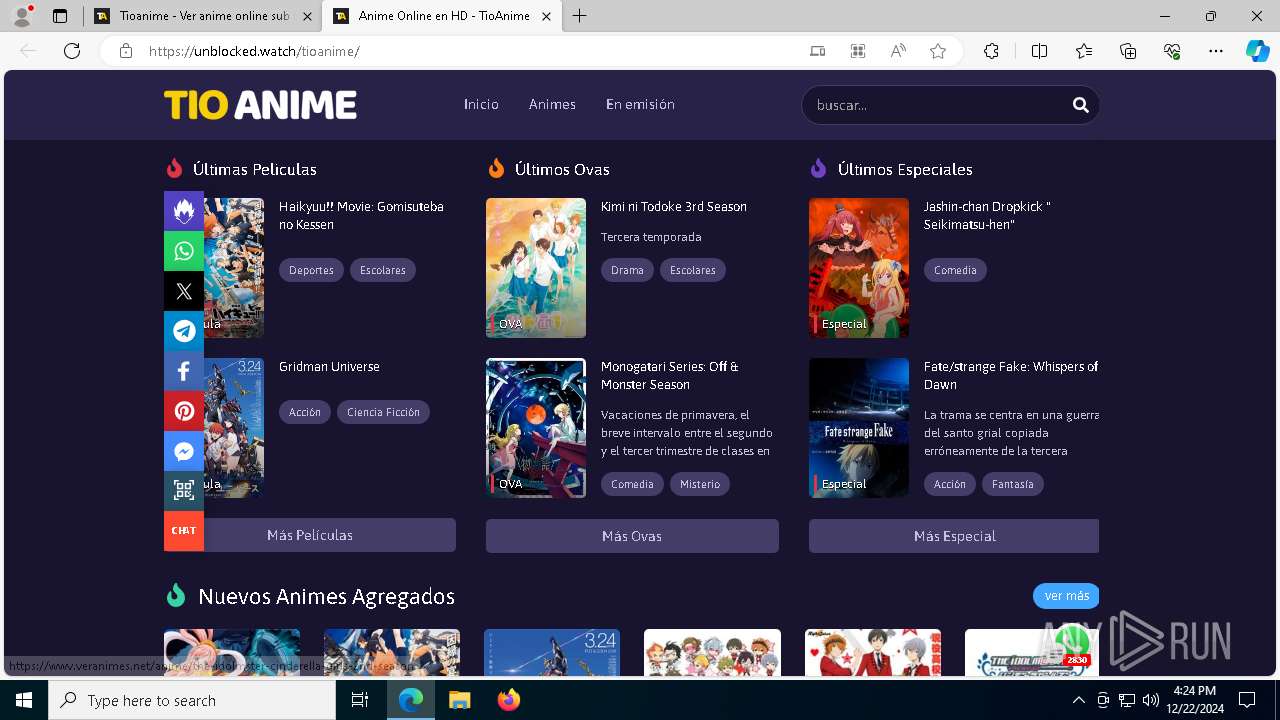This screenshot has height=720, width=1280.
Task: Open Collections icon in toolbar
Action: tap(1128, 51)
